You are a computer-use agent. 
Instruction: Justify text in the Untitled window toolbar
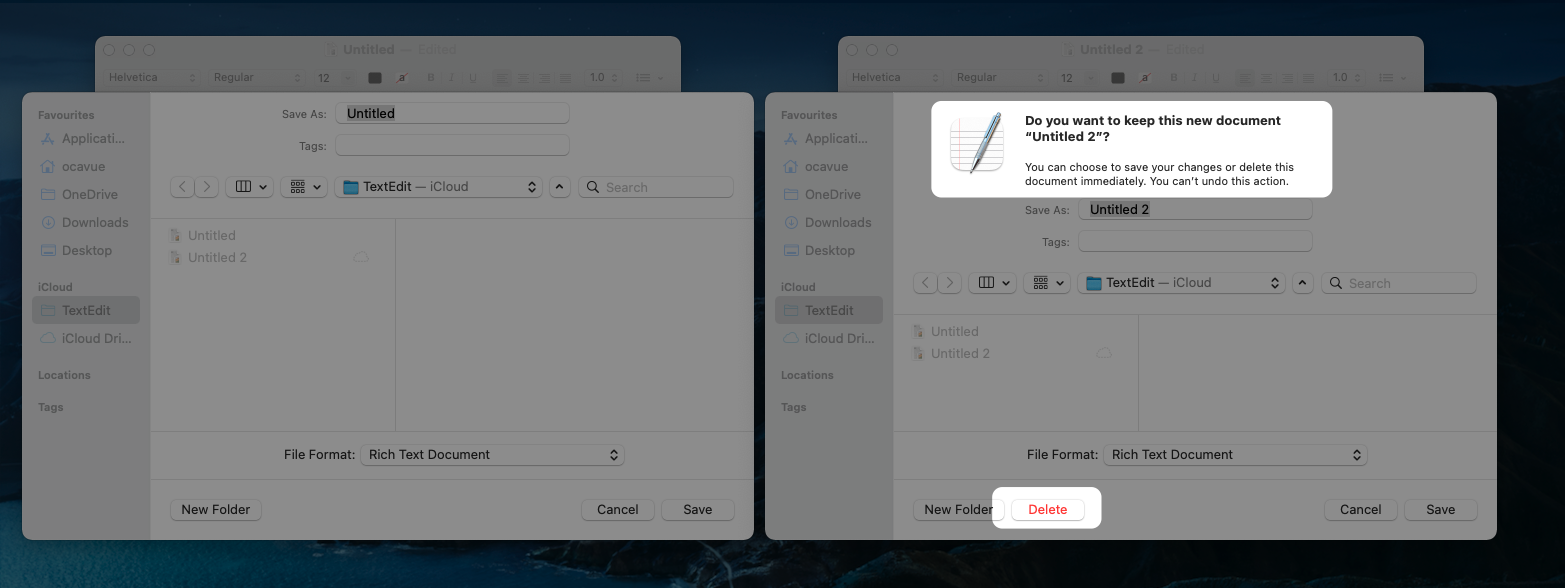tap(565, 77)
